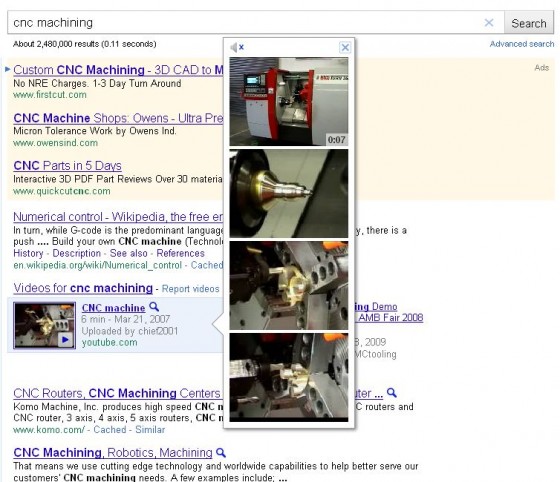Open the Similar link for www.komo.com
Screen dimensions: 560x482
tap(150, 430)
